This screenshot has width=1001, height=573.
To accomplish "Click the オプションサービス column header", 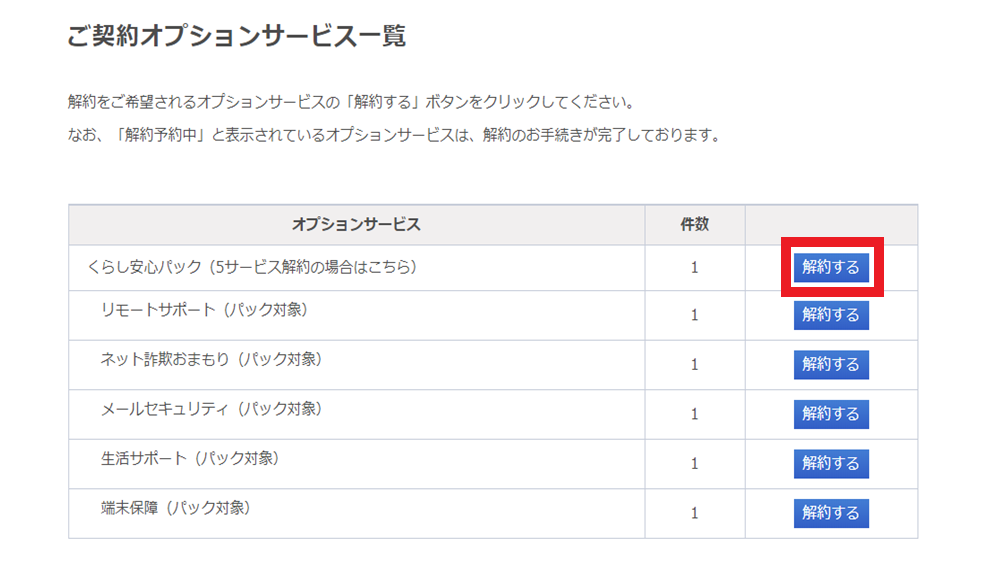I will coord(356,225).
